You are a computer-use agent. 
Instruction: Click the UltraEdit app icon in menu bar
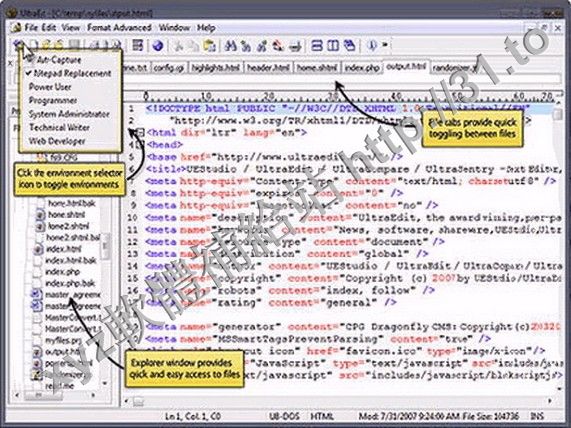tap(15, 28)
